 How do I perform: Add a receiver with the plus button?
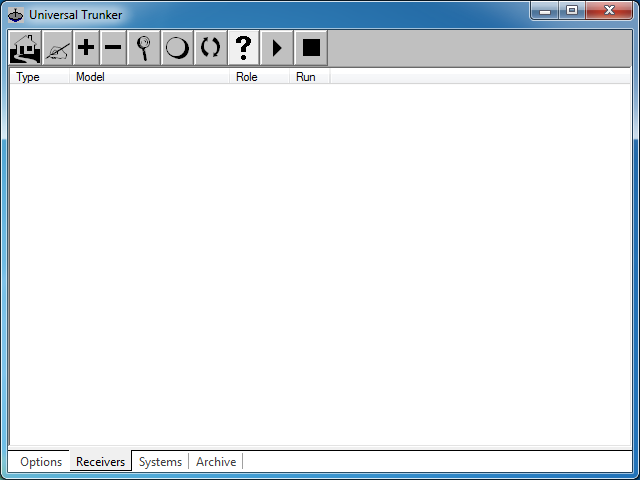pyautogui.click(x=86, y=48)
